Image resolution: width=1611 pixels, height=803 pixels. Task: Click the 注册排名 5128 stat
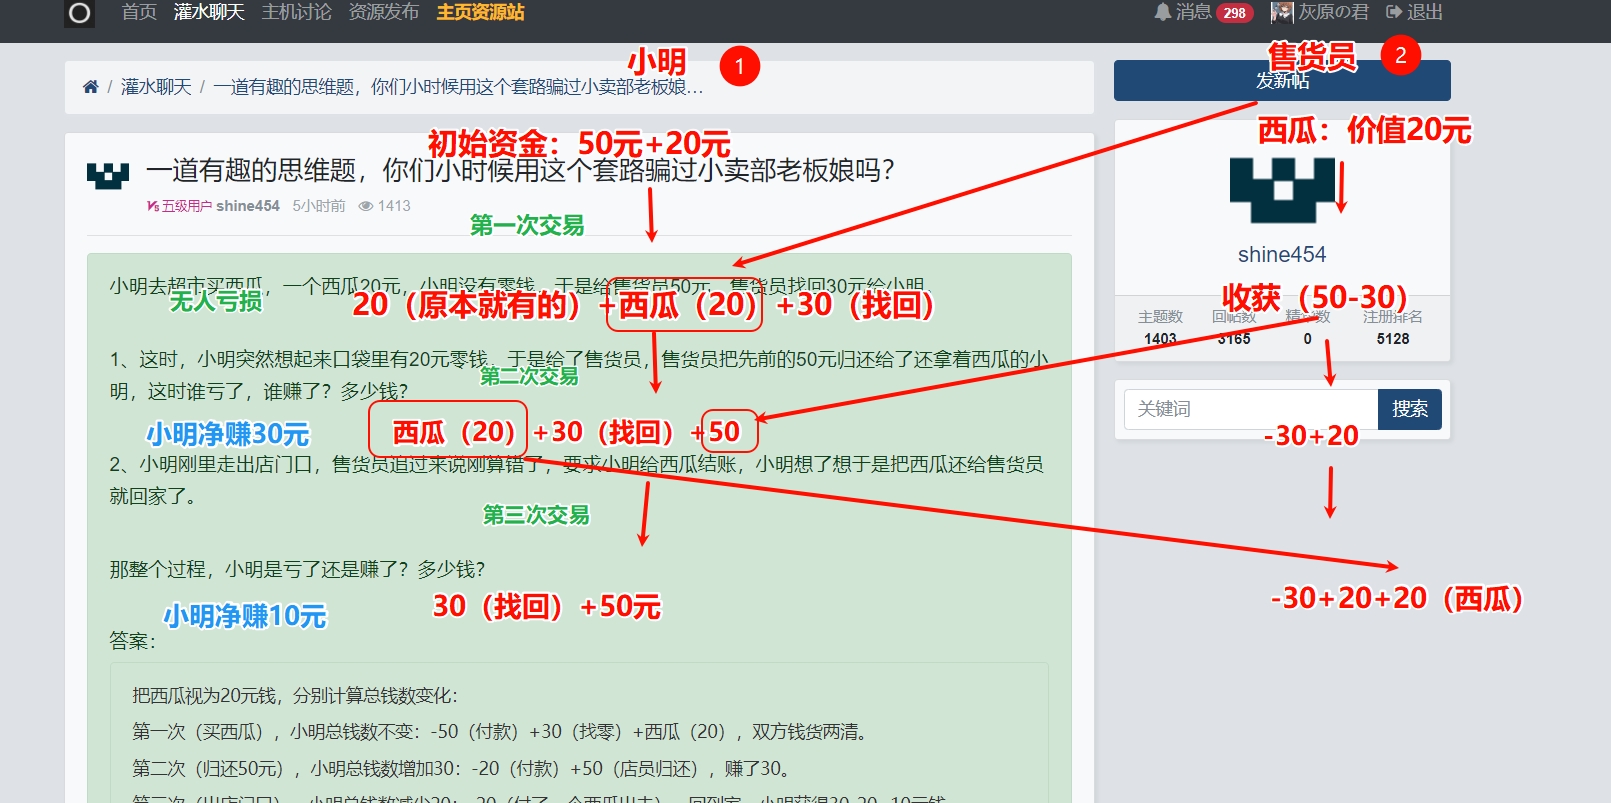tap(1392, 327)
